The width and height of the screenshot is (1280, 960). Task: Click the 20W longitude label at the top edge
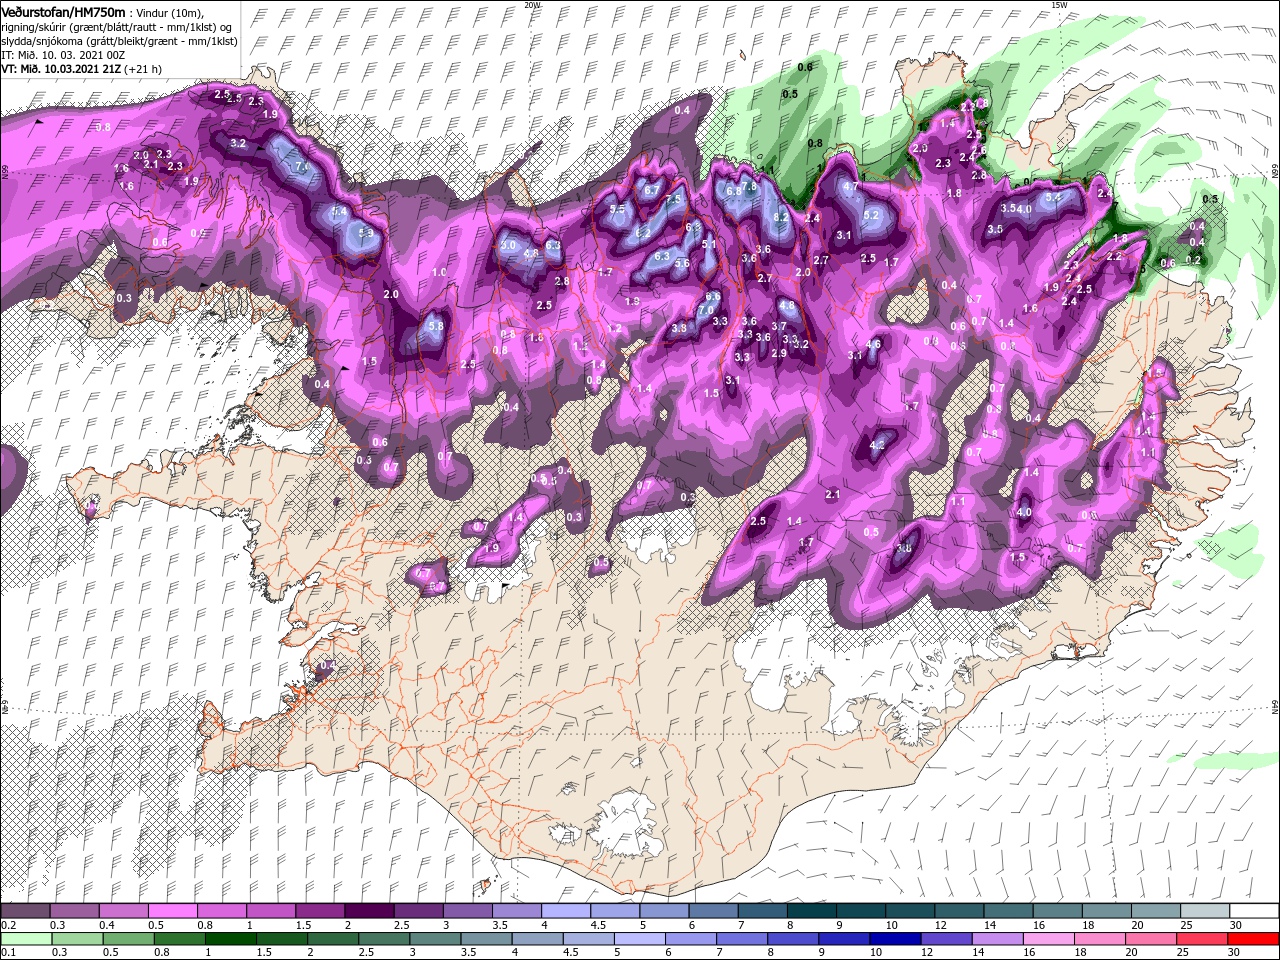click(532, 4)
